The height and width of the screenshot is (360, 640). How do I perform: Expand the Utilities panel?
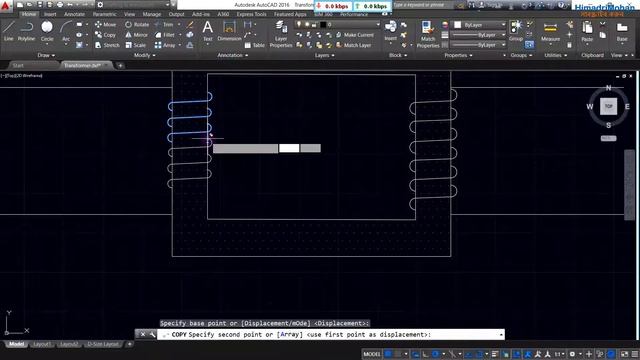tap(556, 55)
